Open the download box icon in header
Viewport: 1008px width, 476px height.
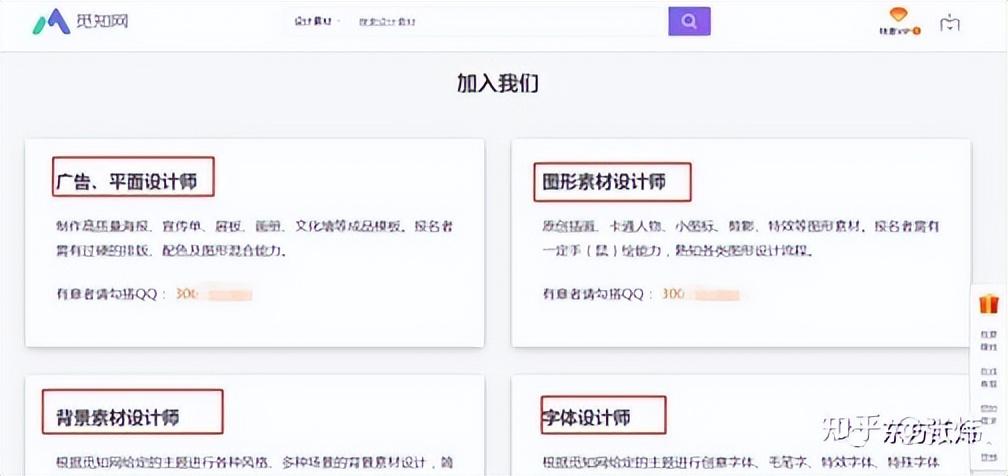(950, 24)
